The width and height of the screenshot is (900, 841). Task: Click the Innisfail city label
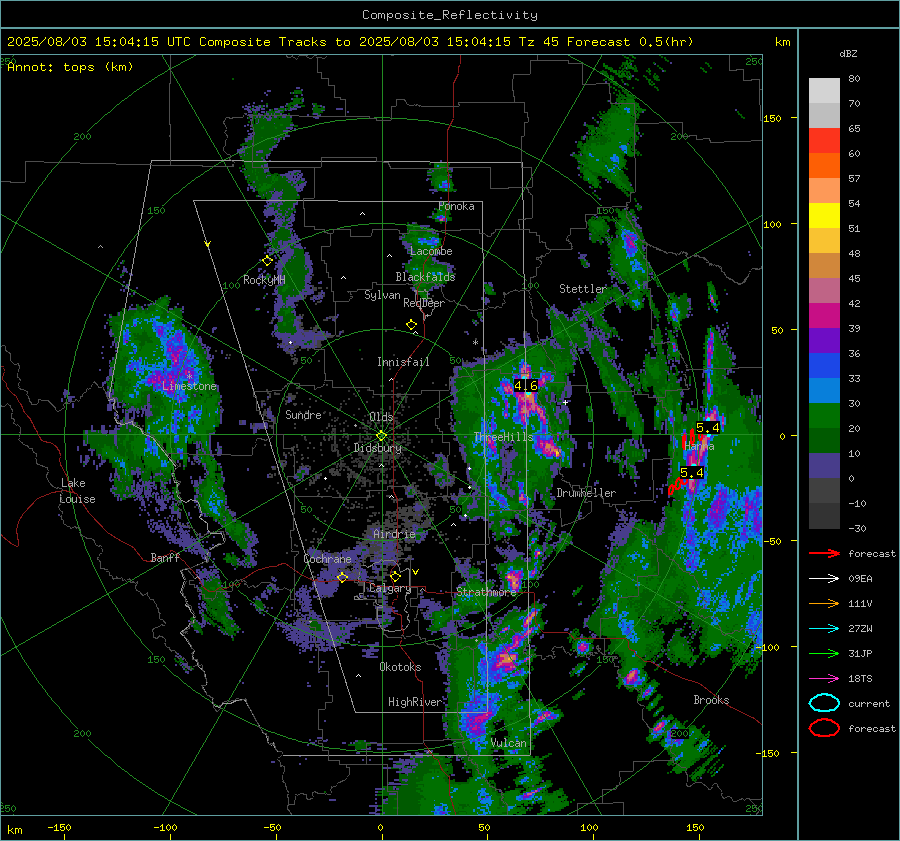click(403, 362)
